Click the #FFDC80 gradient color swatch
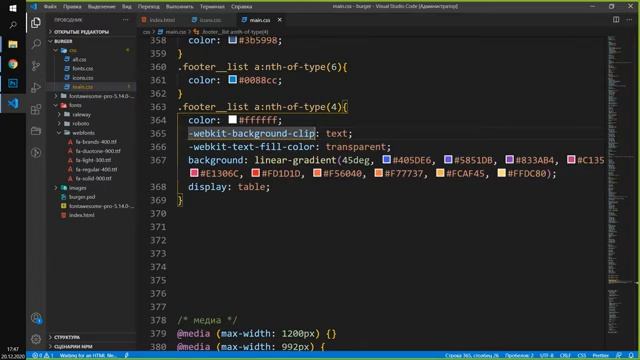 pyautogui.click(x=502, y=173)
